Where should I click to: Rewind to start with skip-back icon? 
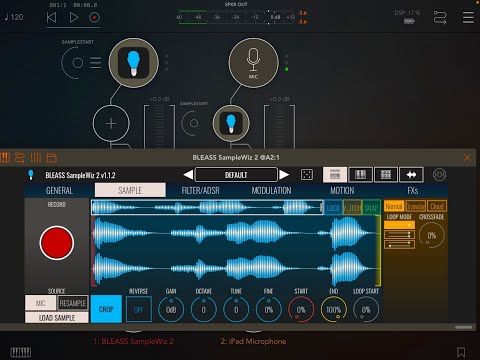tap(51, 17)
